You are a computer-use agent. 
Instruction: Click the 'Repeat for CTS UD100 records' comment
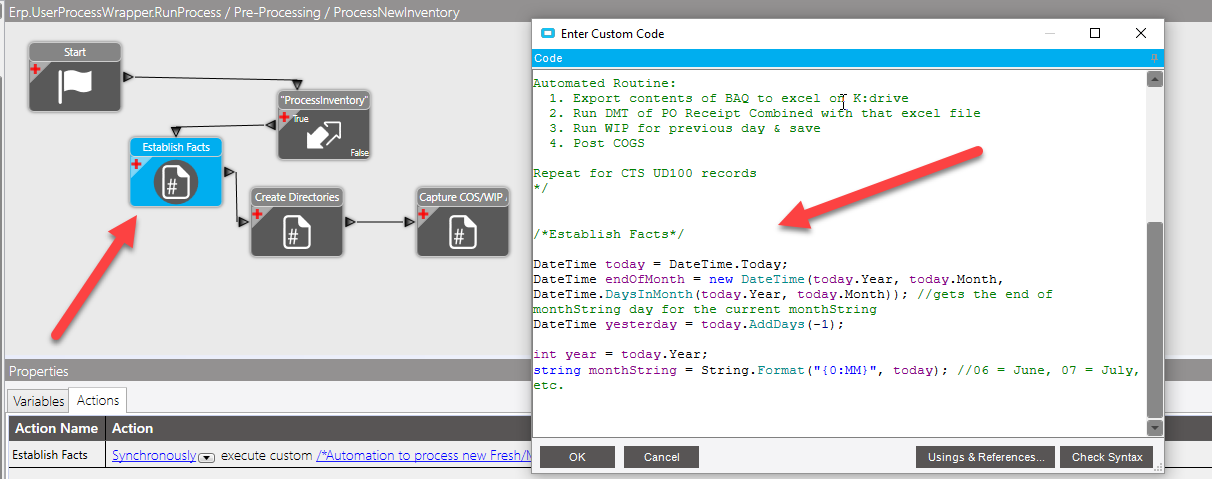click(645, 173)
